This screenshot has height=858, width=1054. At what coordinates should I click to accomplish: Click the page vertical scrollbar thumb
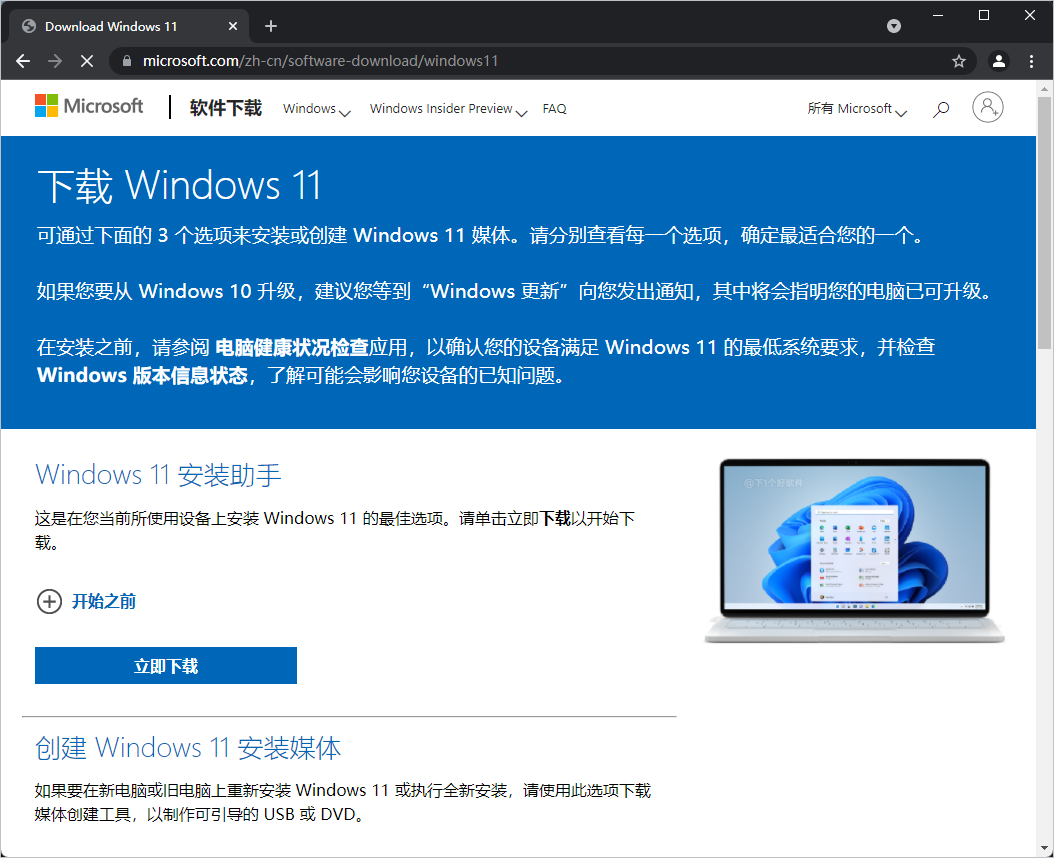[1044, 223]
